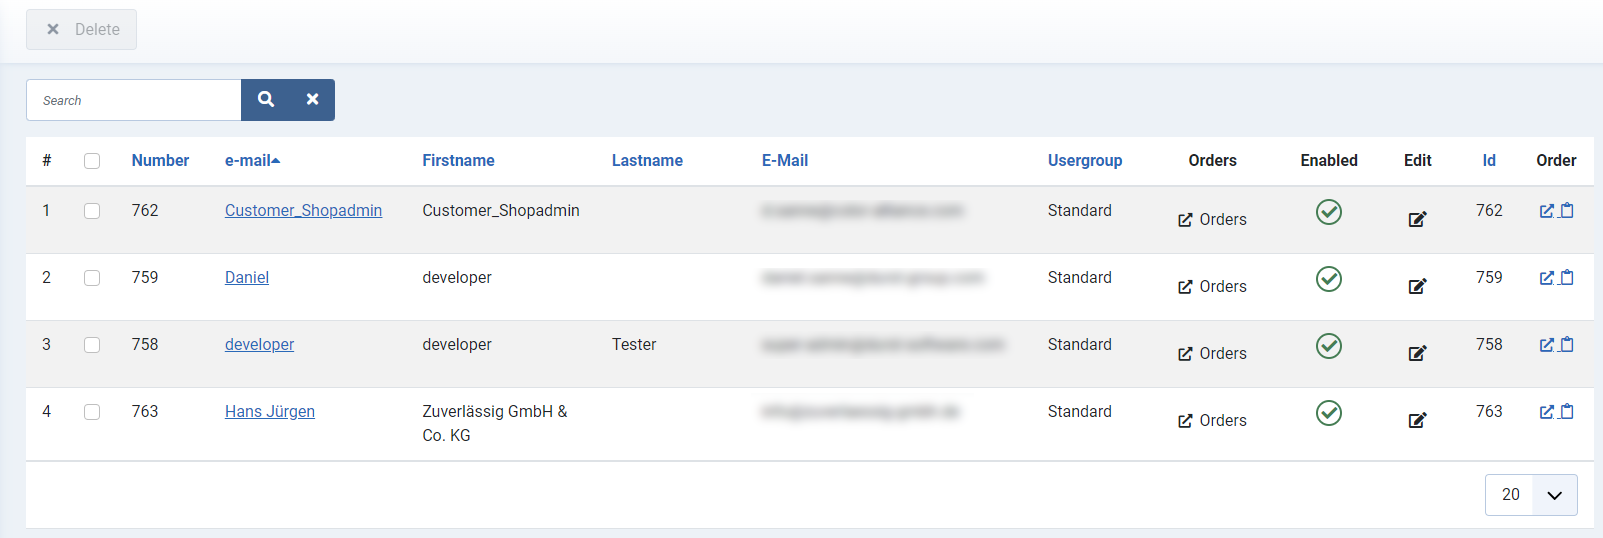Sort by the e-mail column header
Image resolution: width=1603 pixels, height=538 pixels.
click(x=252, y=160)
